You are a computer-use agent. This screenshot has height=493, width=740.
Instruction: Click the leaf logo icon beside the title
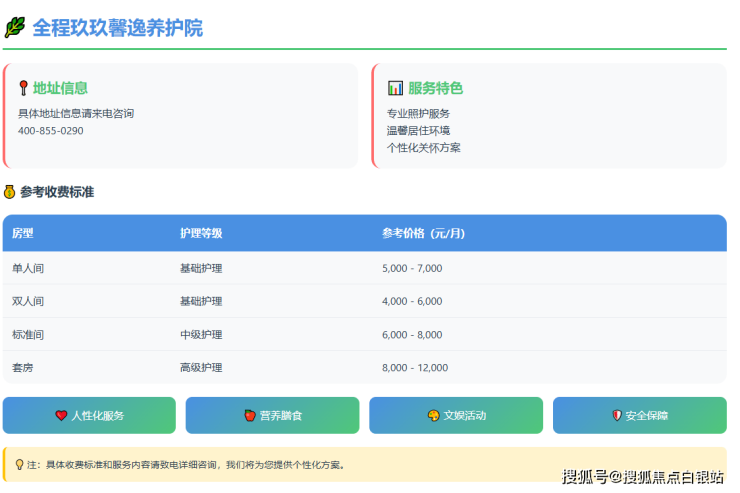(14, 28)
